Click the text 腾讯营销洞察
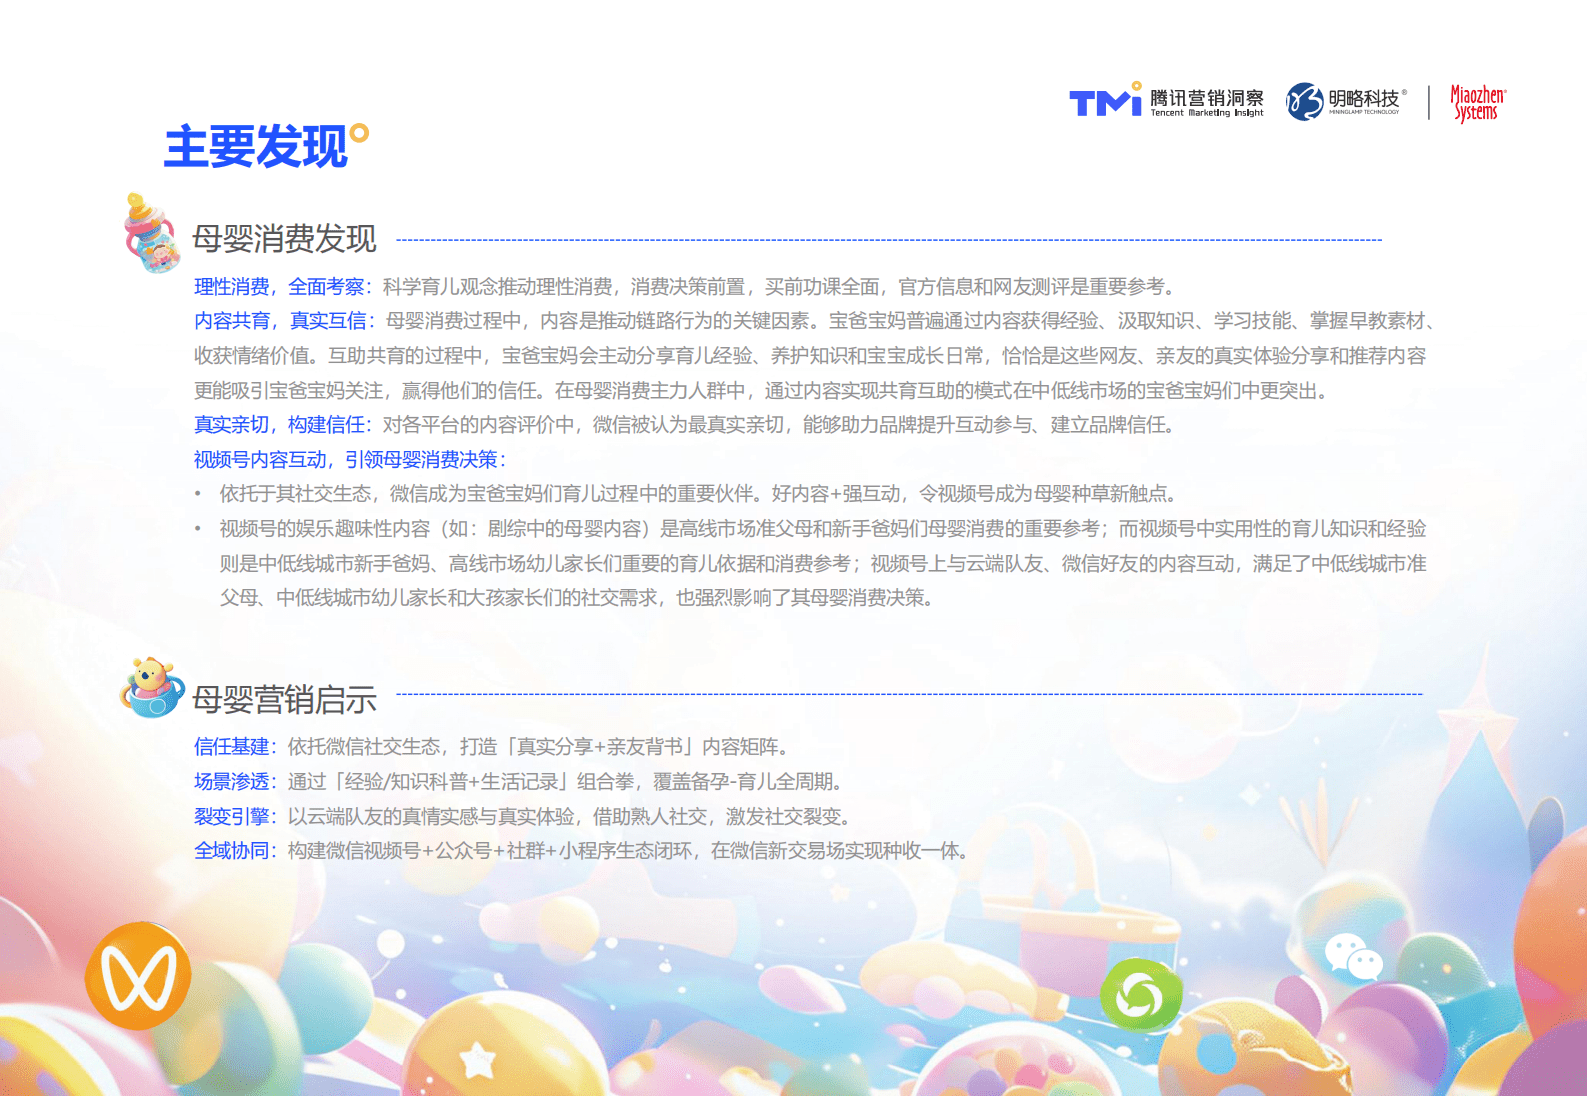This screenshot has width=1587, height=1096. pyautogui.click(x=1207, y=98)
